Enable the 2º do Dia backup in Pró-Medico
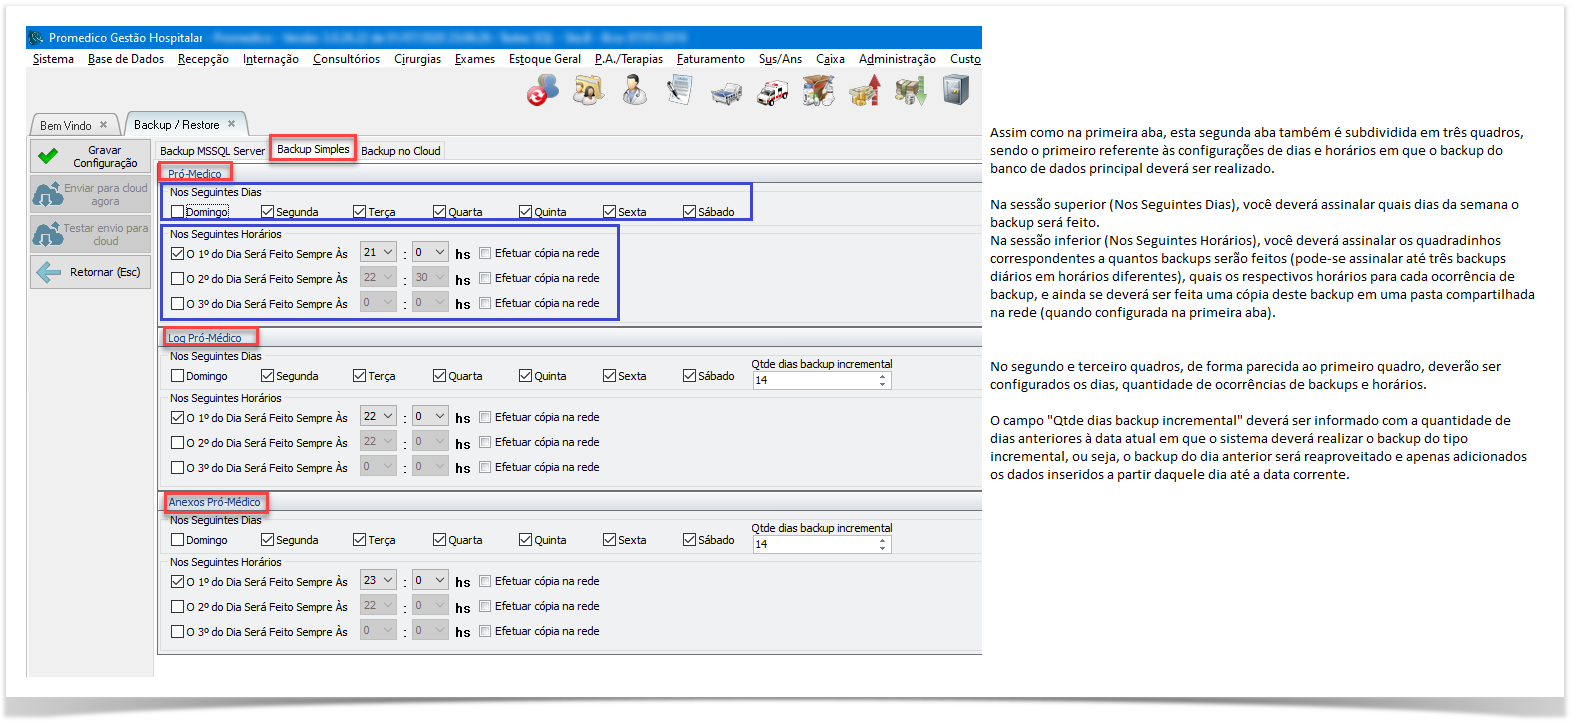1578x726 pixels. (178, 279)
